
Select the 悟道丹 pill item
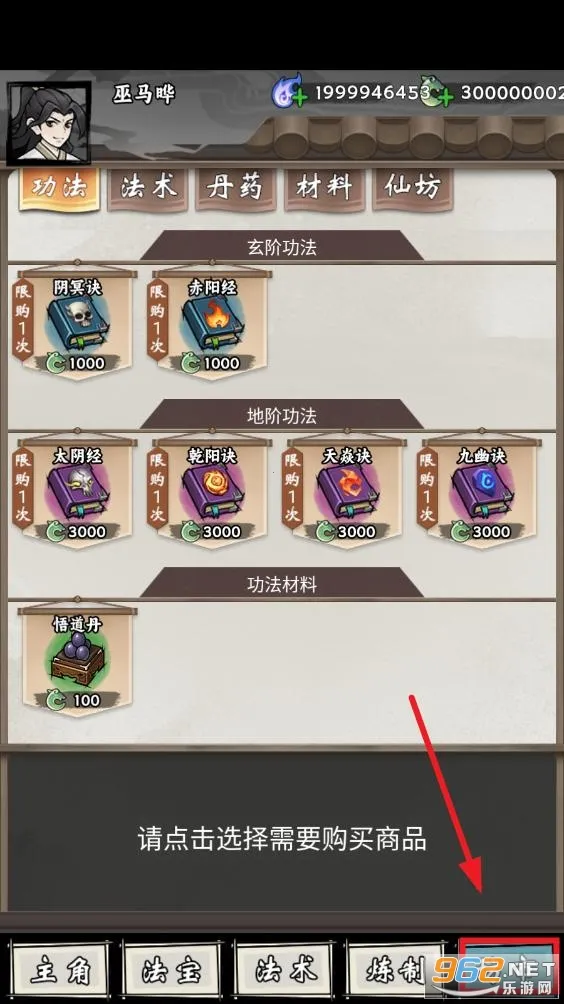coord(77,662)
